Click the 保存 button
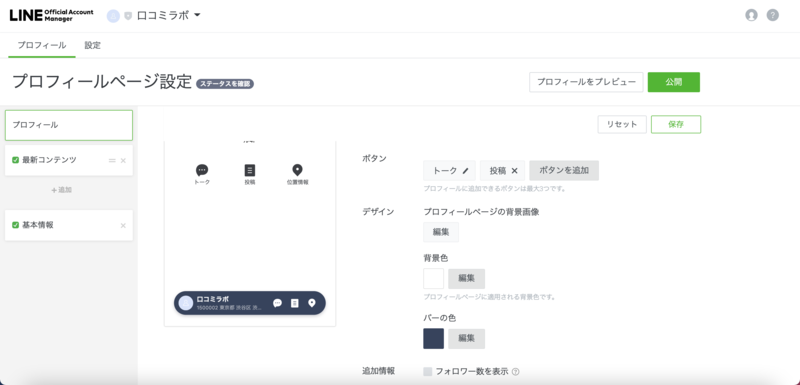800x385 pixels. click(x=676, y=124)
